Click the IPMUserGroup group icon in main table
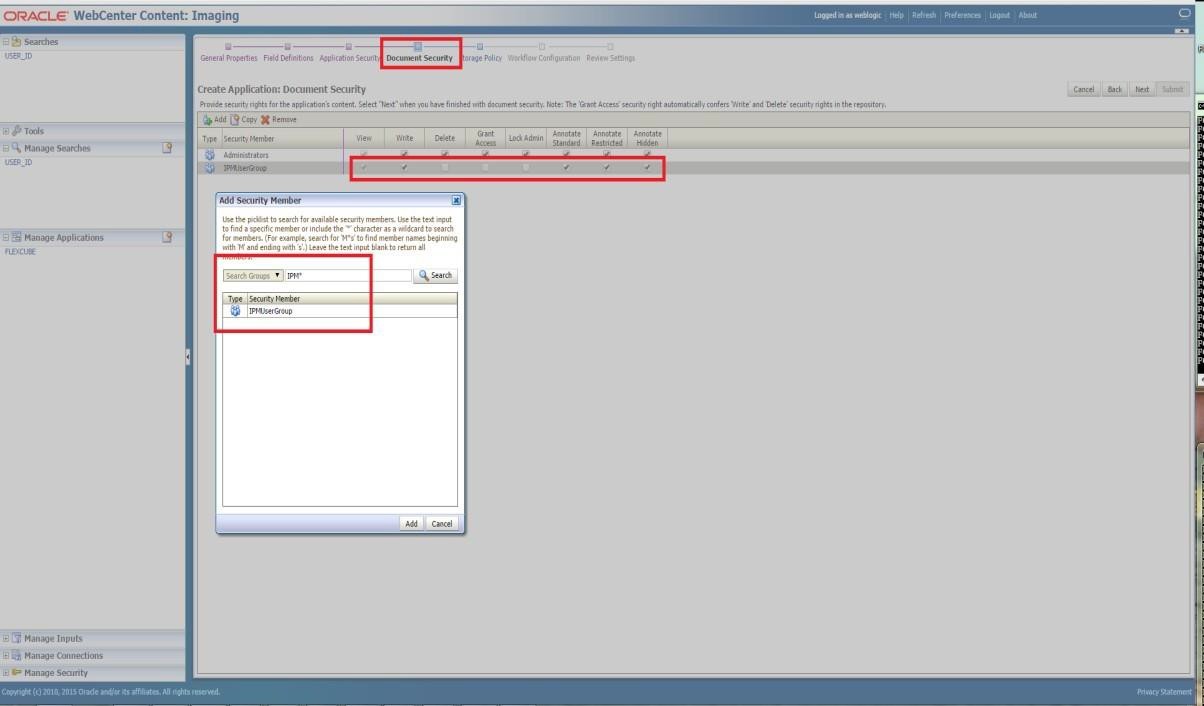This screenshot has height=706, width=1204. pos(210,168)
